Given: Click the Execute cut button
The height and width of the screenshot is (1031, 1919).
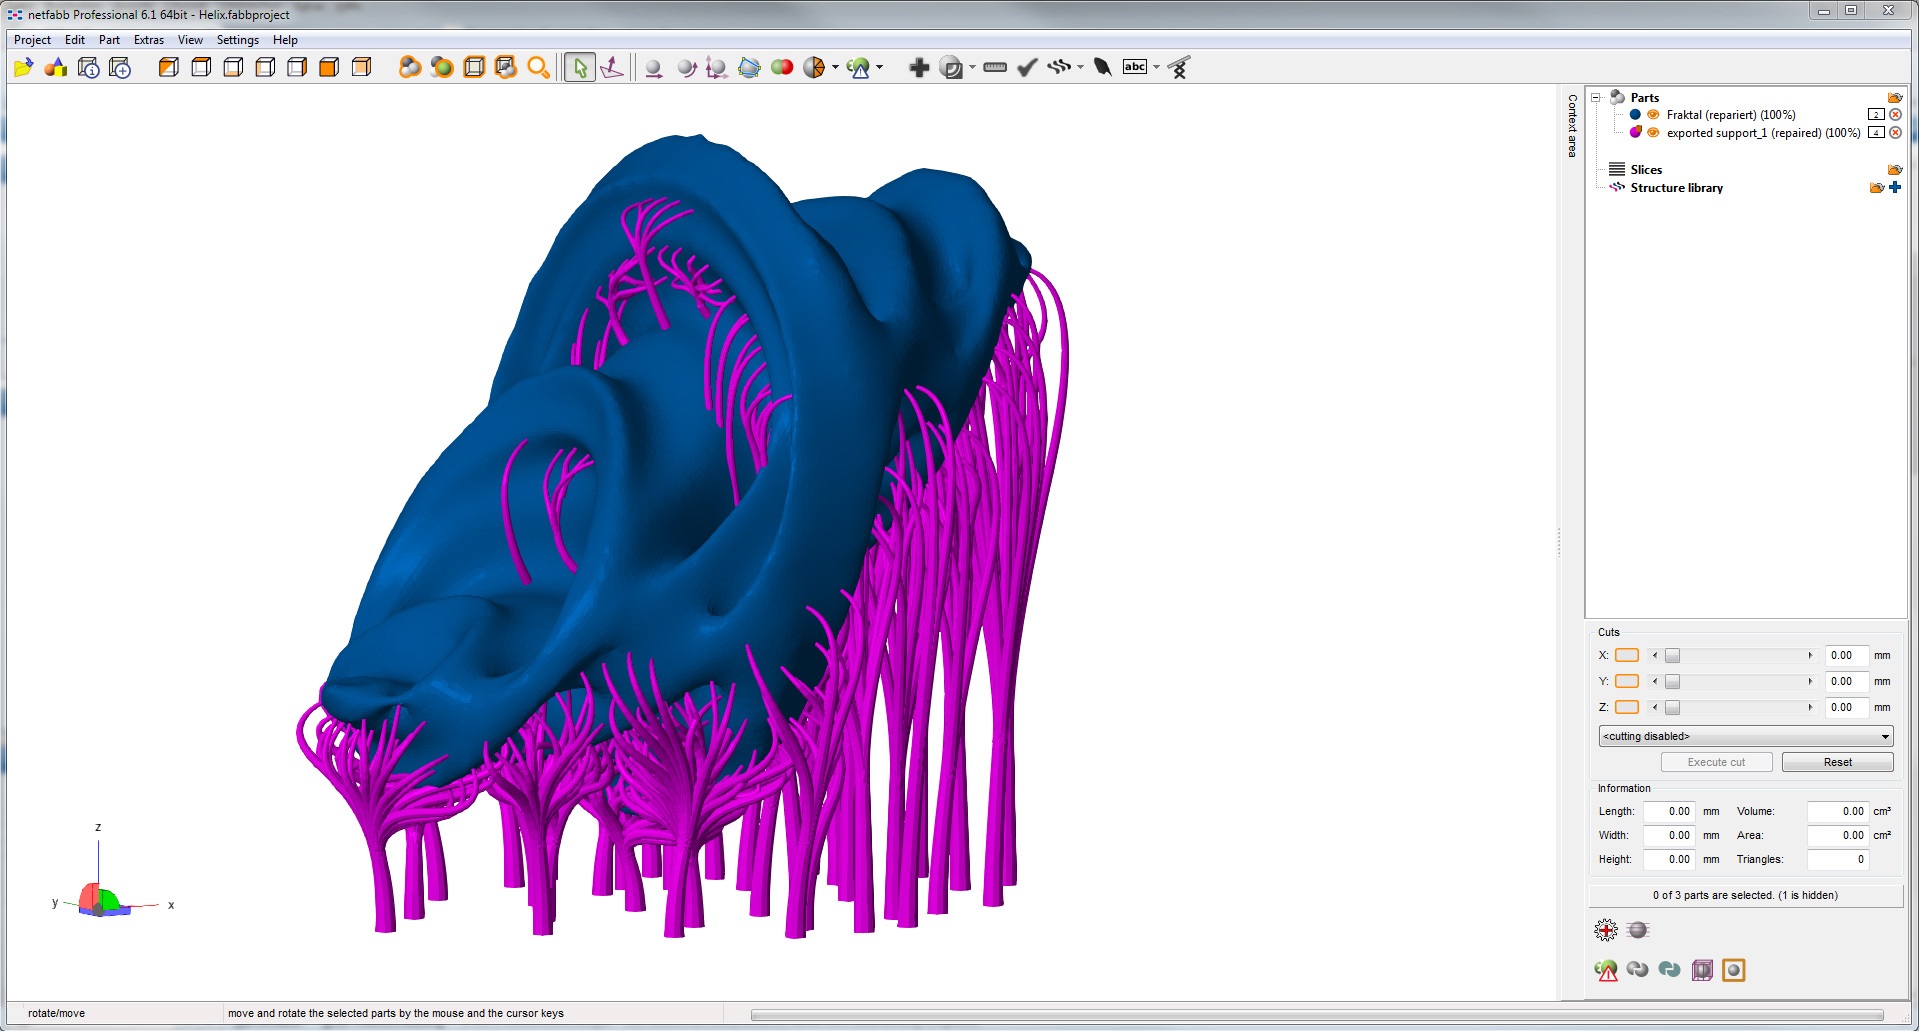Looking at the screenshot, I should pos(1716,762).
